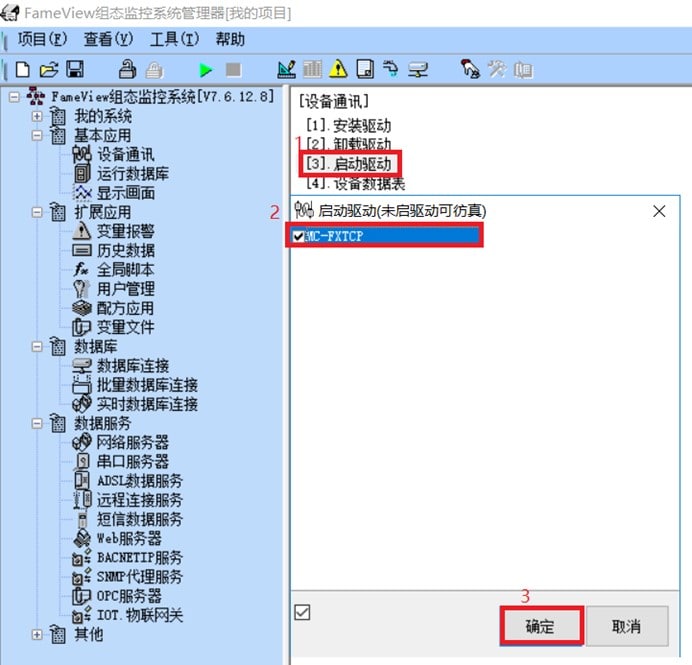Open the 工具(T) menu
This screenshot has width=692, height=665.
click(174, 39)
